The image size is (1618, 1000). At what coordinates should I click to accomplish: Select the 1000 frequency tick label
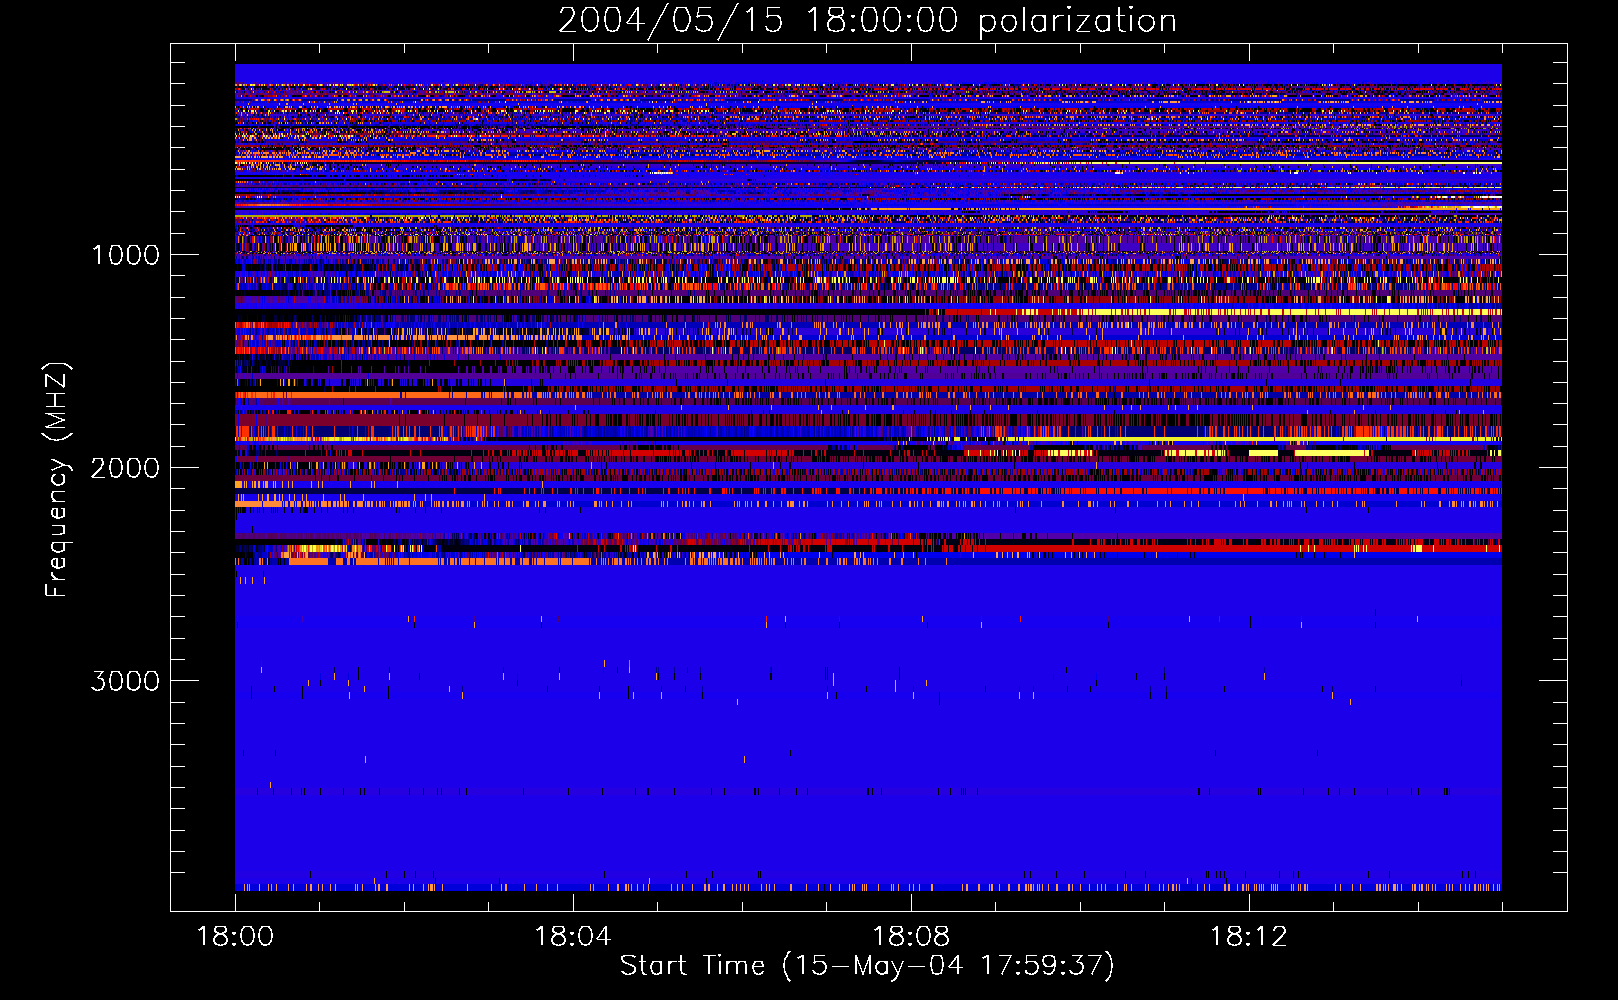coord(125,255)
